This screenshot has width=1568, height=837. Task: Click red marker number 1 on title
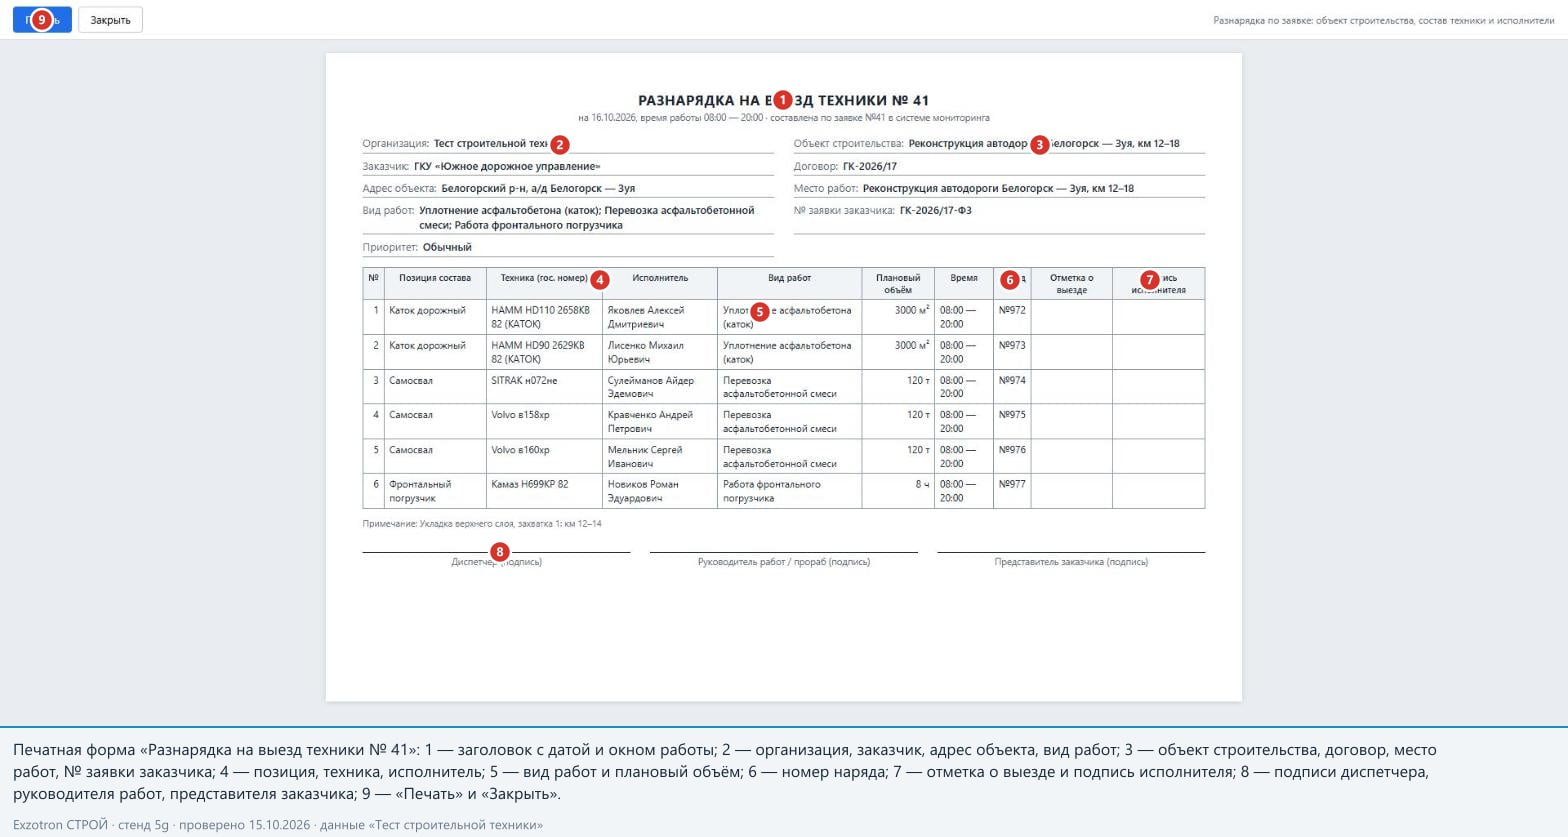pos(782,100)
